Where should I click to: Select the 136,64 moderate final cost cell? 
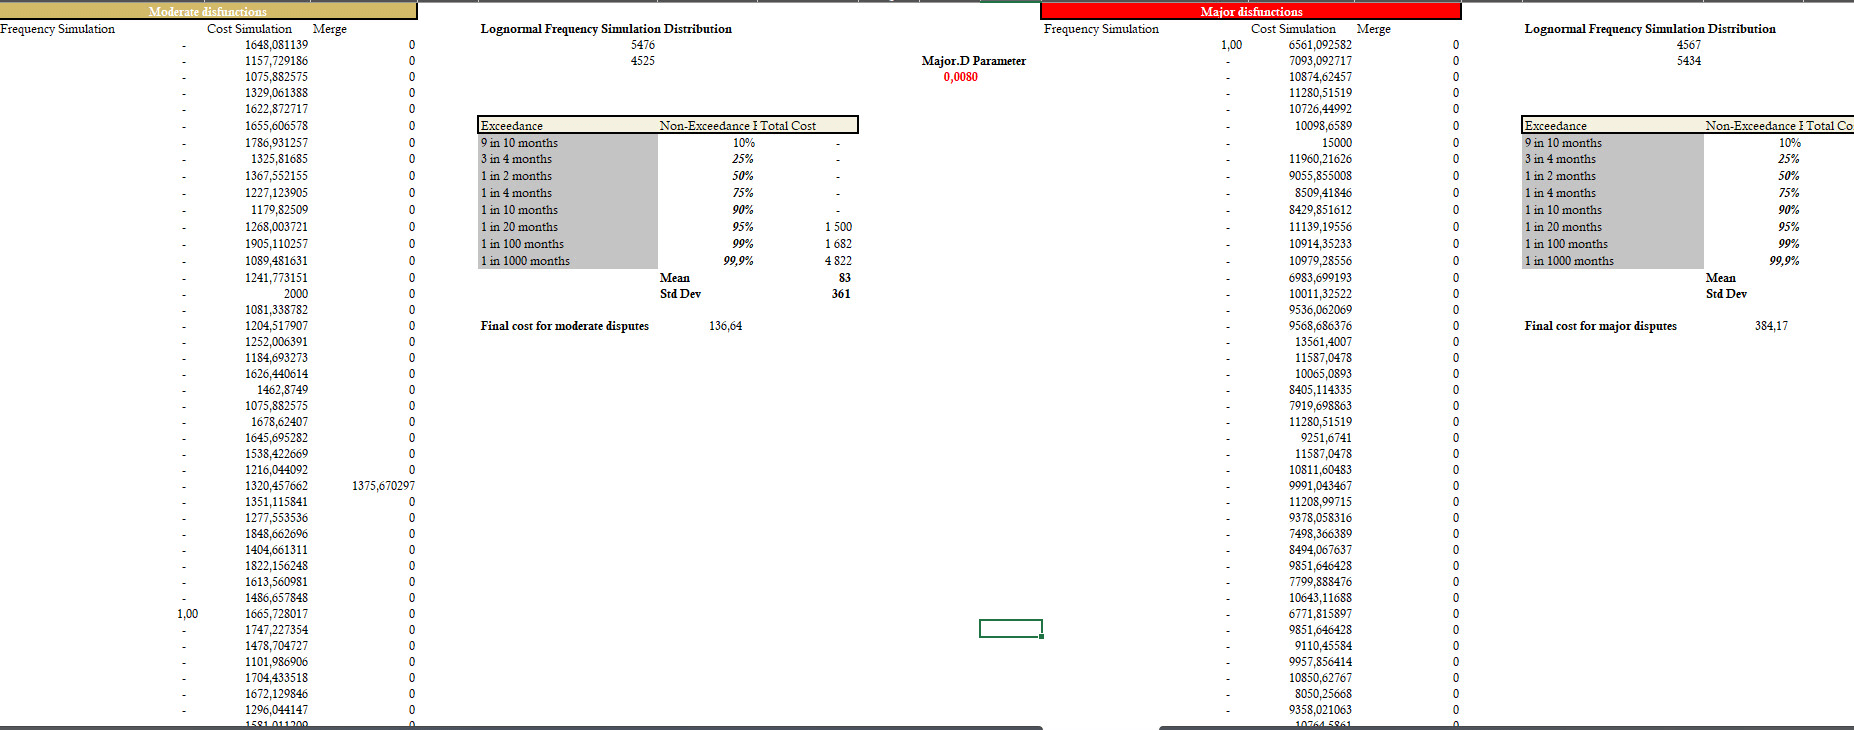(x=725, y=326)
